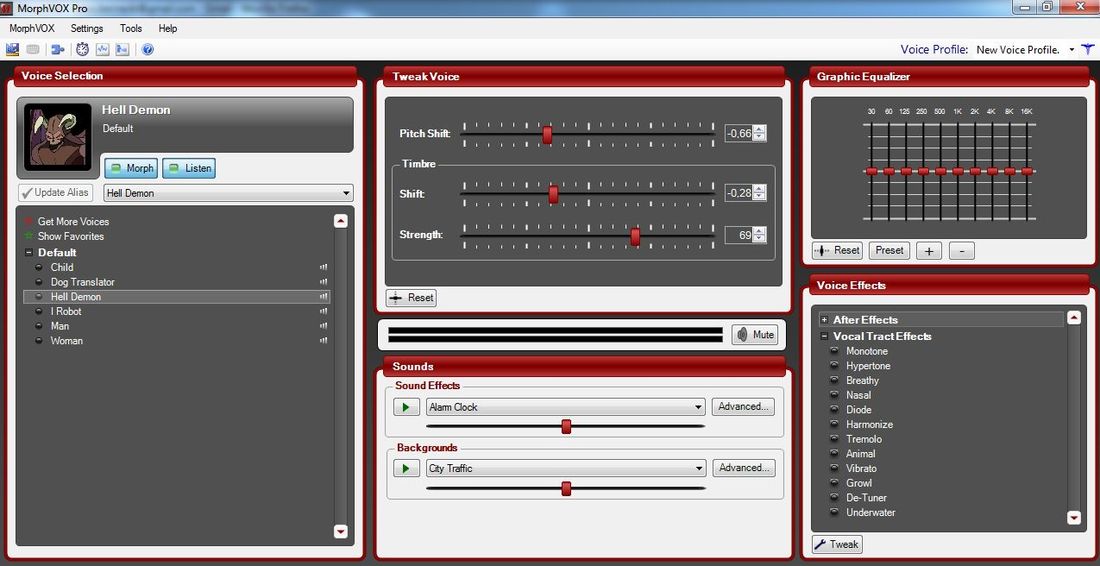Click the Get More Voices red star

(29, 221)
